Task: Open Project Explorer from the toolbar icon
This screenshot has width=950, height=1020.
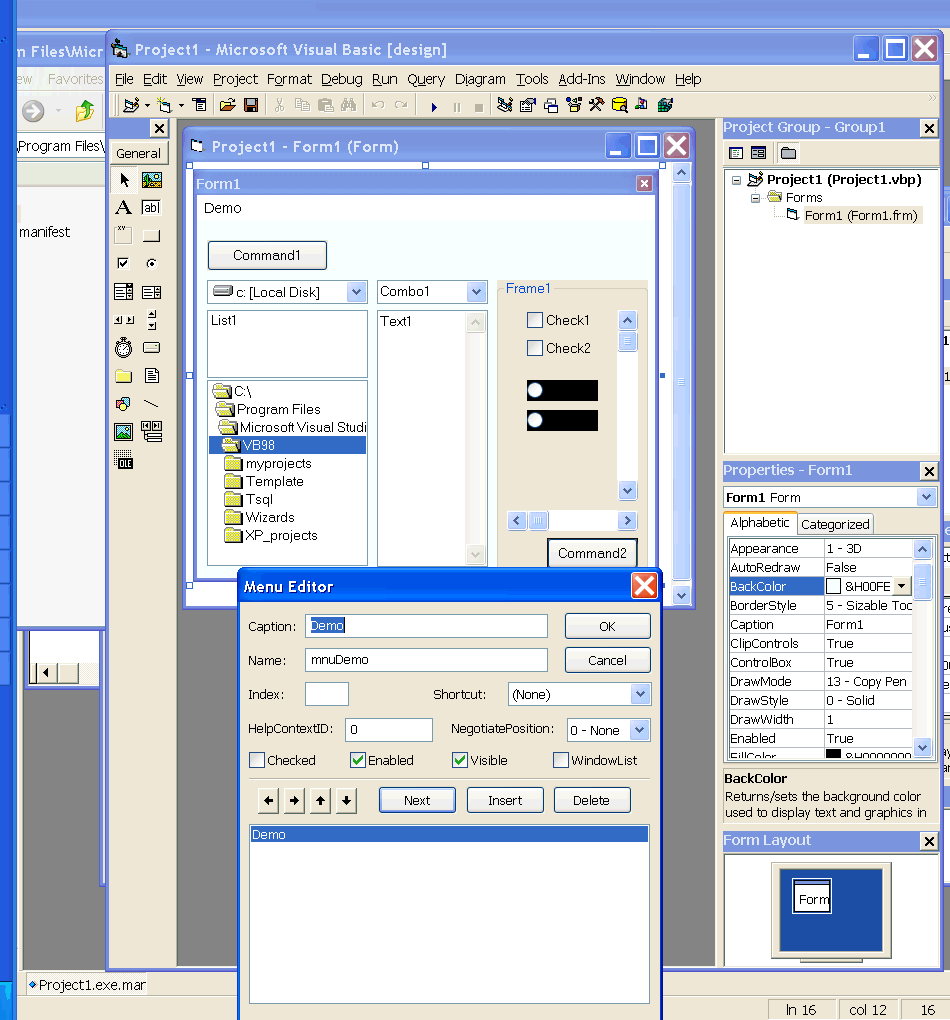Action: pyautogui.click(x=504, y=105)
